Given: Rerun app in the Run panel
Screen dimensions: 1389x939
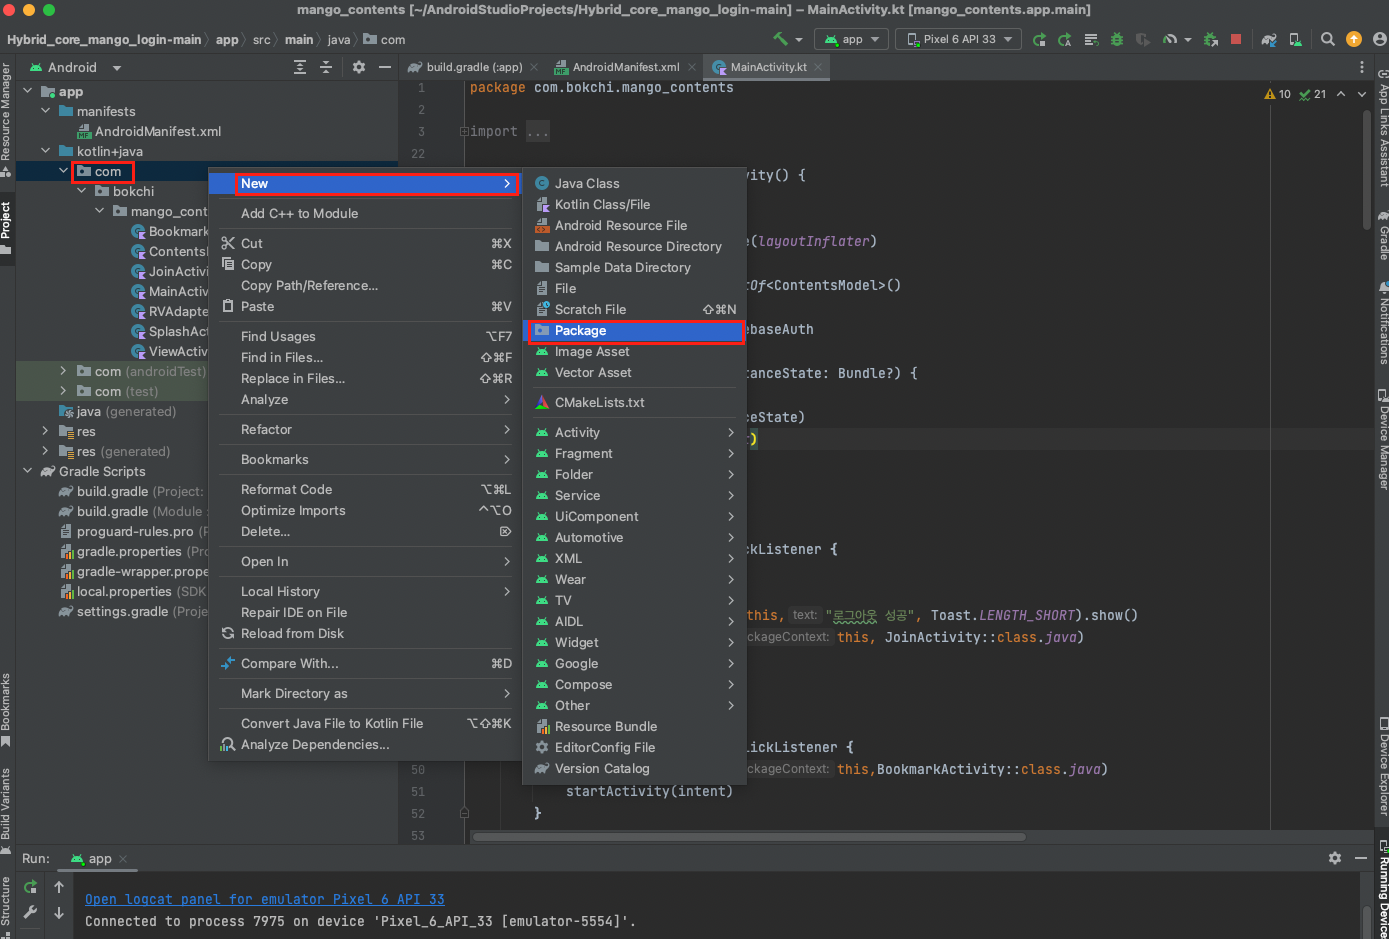Looking at the screenshot, I should tap(31, 887).
